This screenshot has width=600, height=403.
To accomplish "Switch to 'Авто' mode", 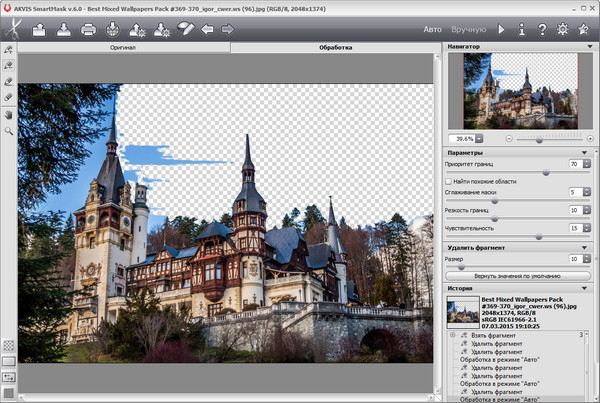I will coord(432,30).
